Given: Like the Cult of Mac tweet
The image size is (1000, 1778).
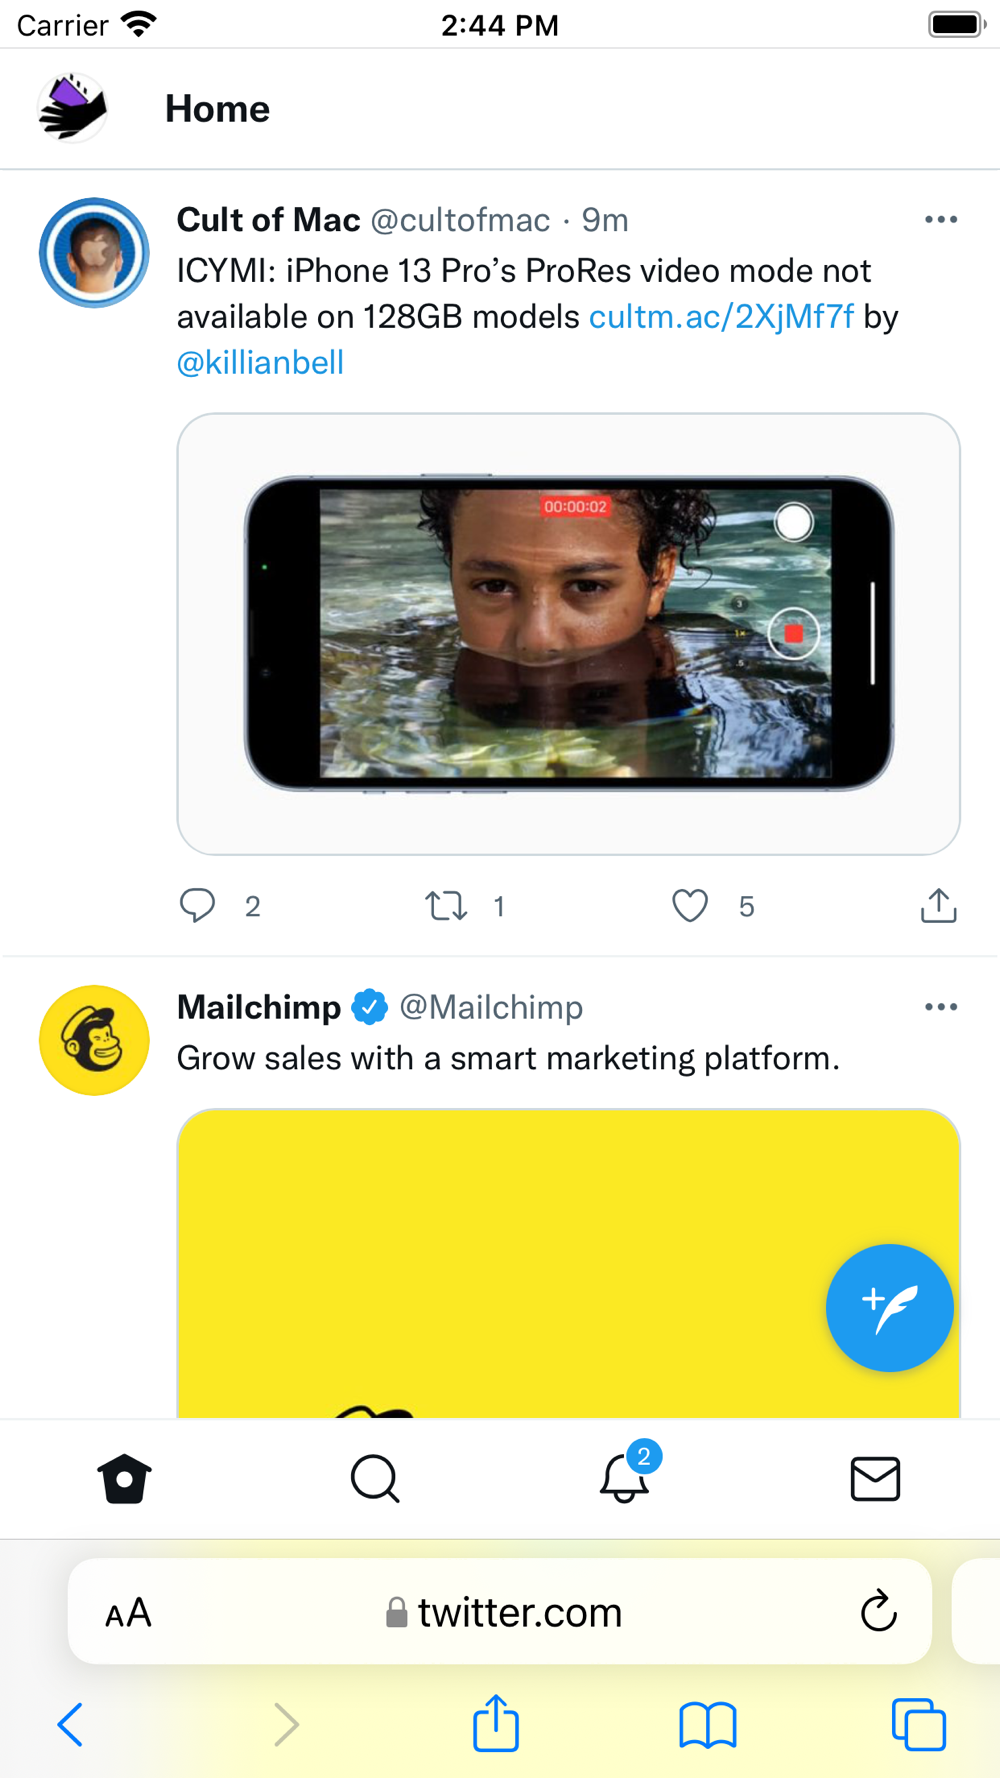Looking at the screenshot, I should (690, 906).
